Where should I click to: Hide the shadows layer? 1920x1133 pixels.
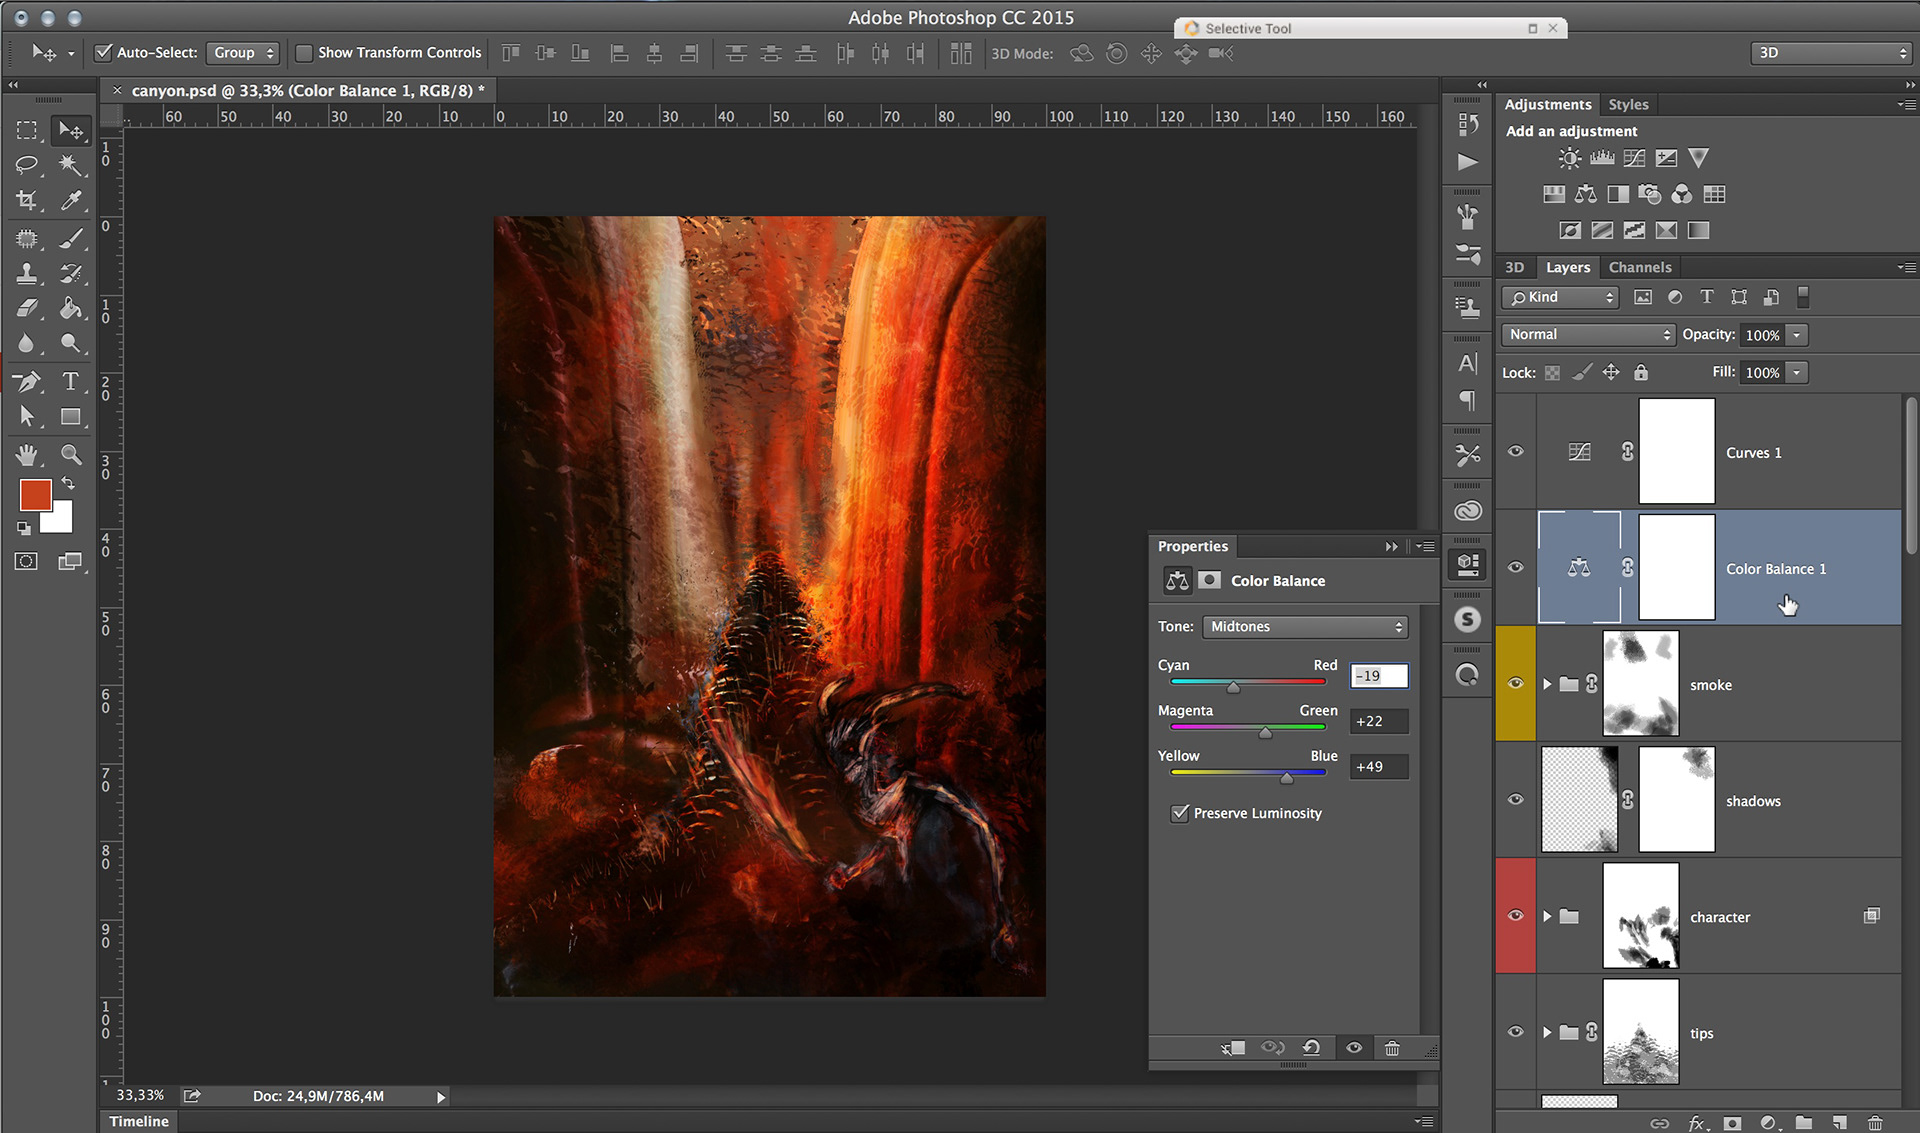1516,800
